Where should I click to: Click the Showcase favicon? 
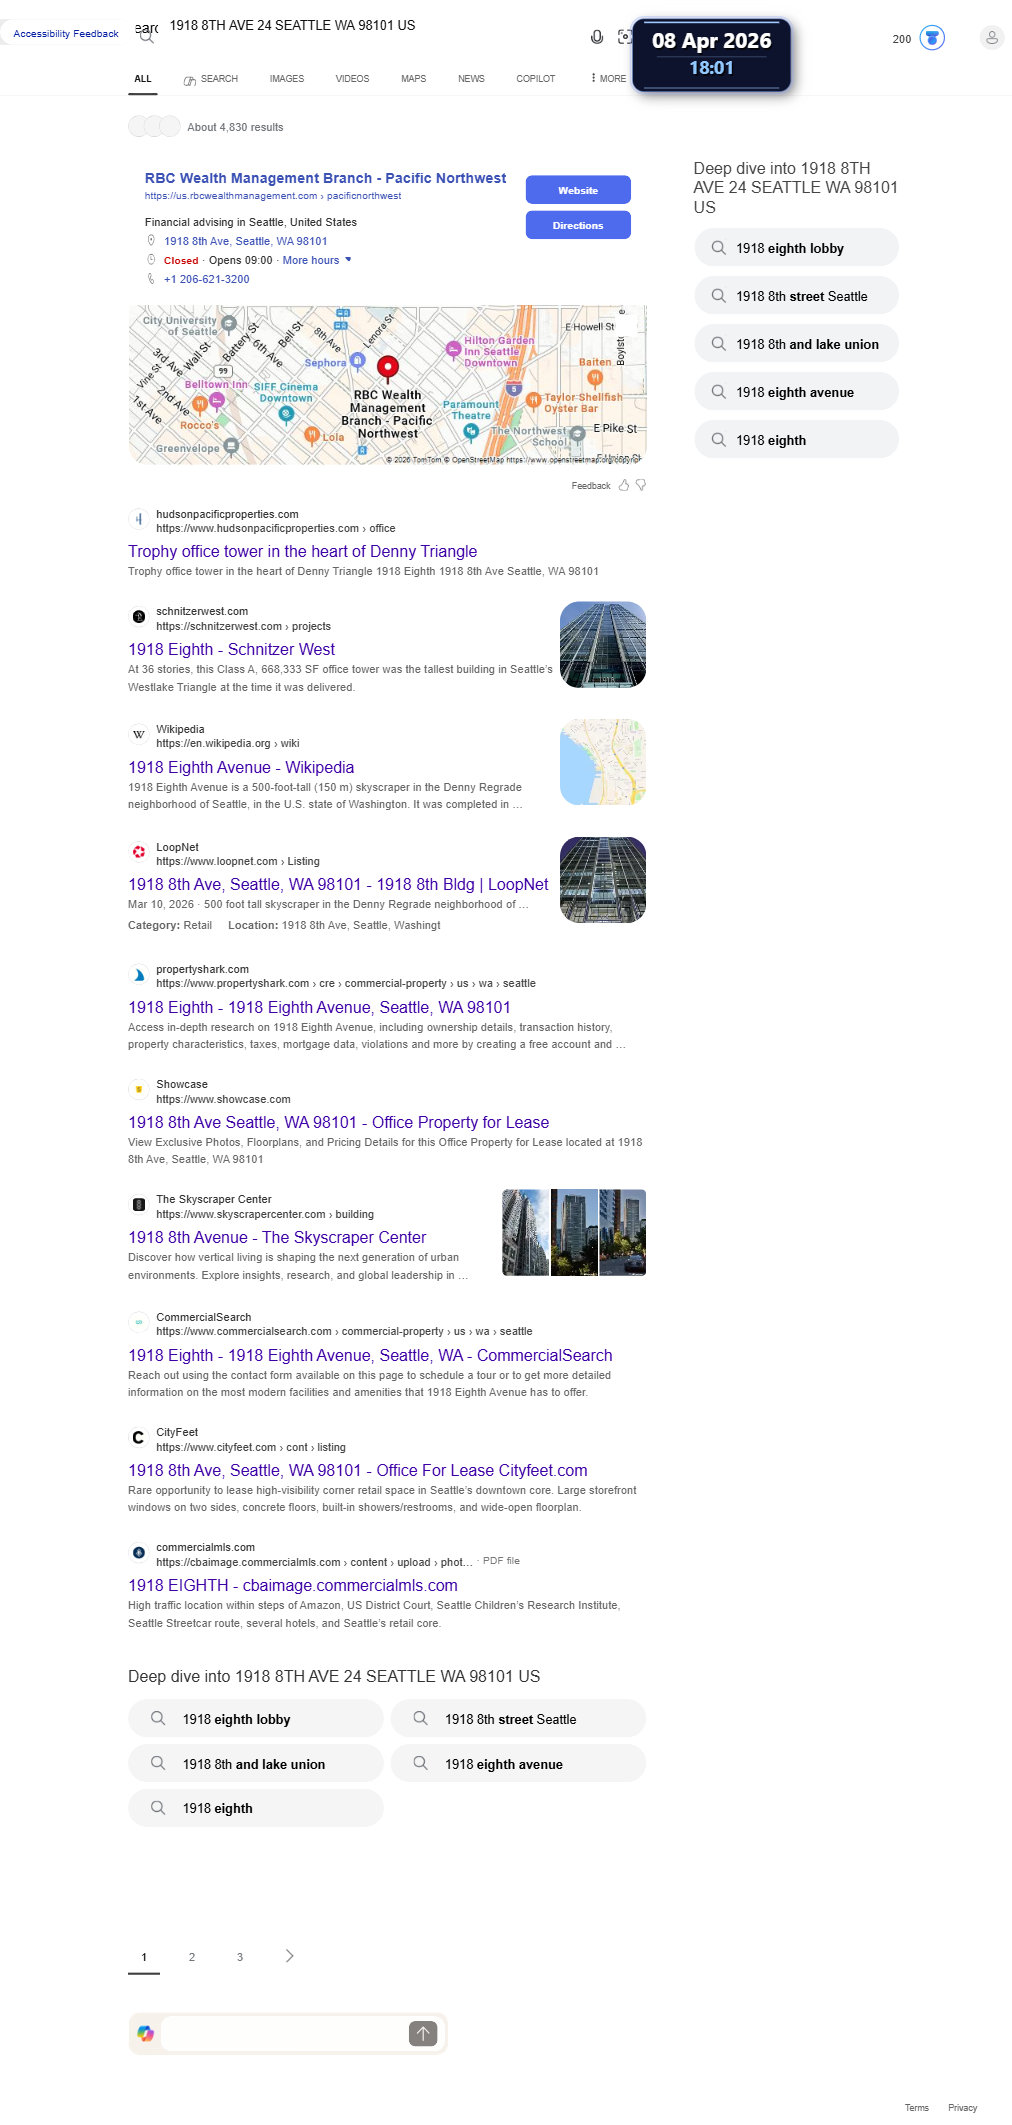pos(138,1090)
